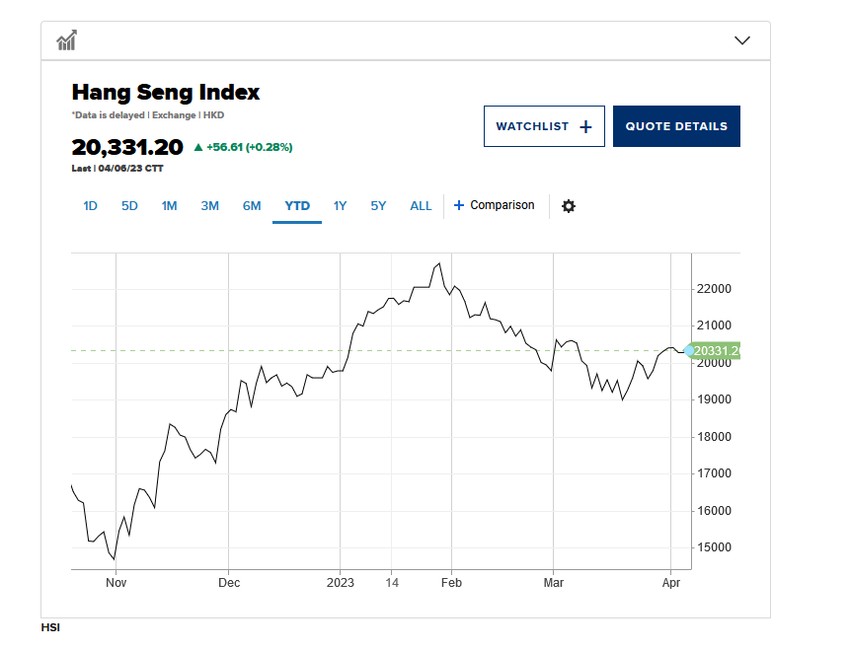Click the chart widget icon top-left
The width and height of the screenshot is (850, 651).
pos(68,39)
